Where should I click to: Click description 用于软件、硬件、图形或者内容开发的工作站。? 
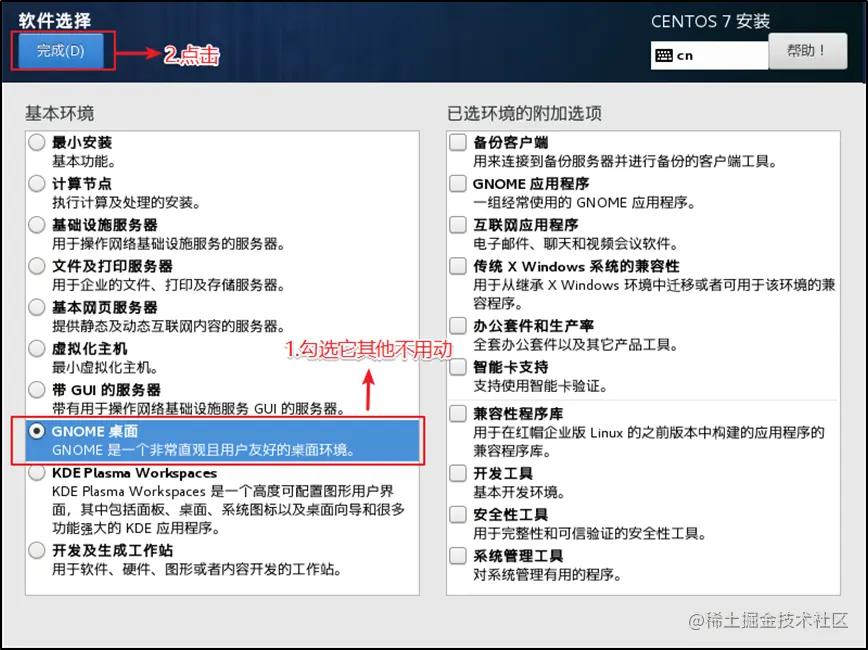(x=197, y=569)
